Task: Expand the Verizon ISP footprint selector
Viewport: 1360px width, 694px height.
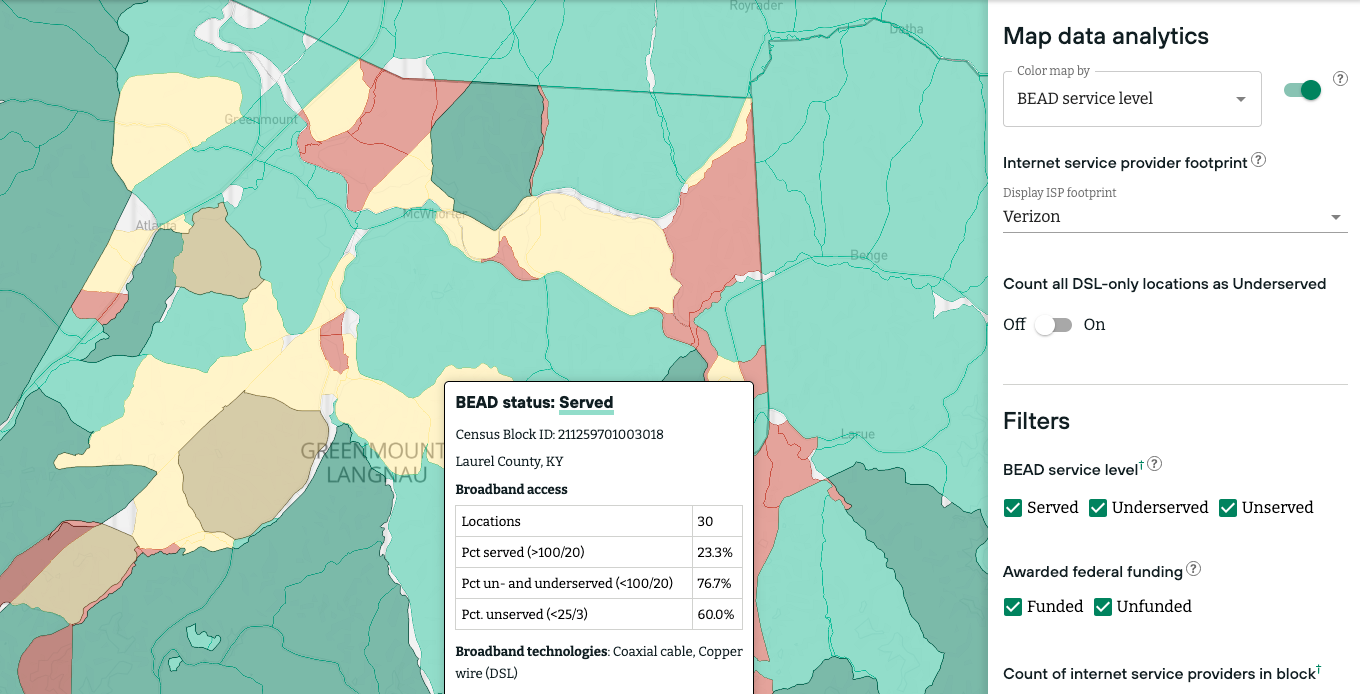Action: [1174, 217]
